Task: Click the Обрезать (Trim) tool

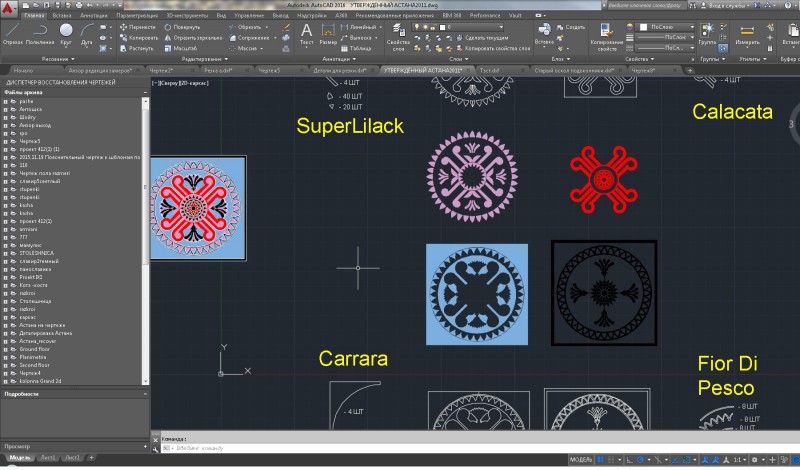Action: pos(245,27)
